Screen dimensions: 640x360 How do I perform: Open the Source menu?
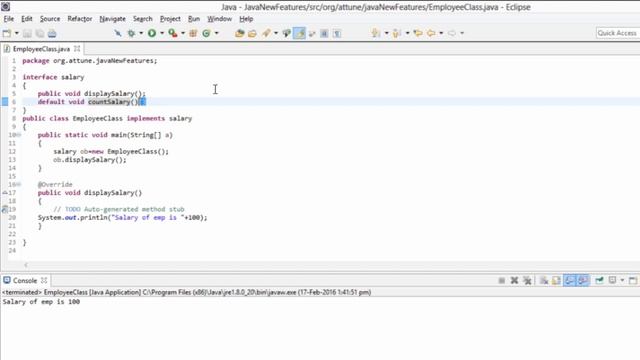coord(50,19)
